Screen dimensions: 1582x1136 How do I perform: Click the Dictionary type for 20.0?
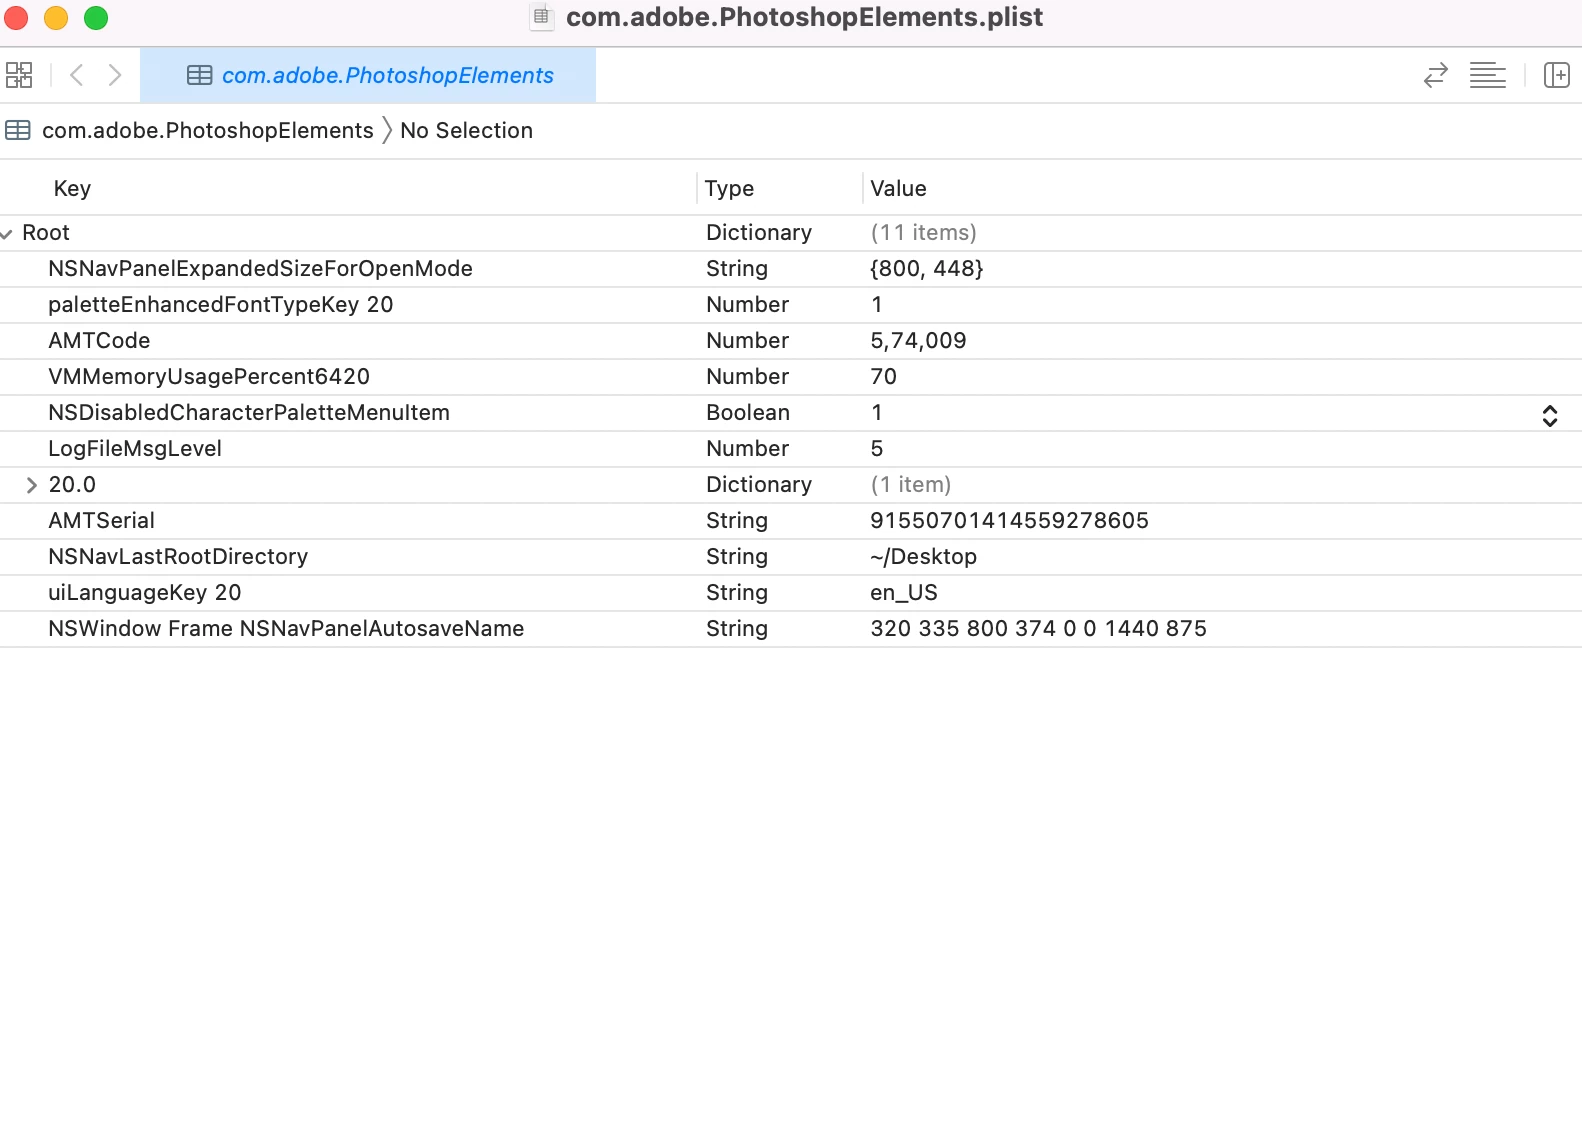pos(759,484)
